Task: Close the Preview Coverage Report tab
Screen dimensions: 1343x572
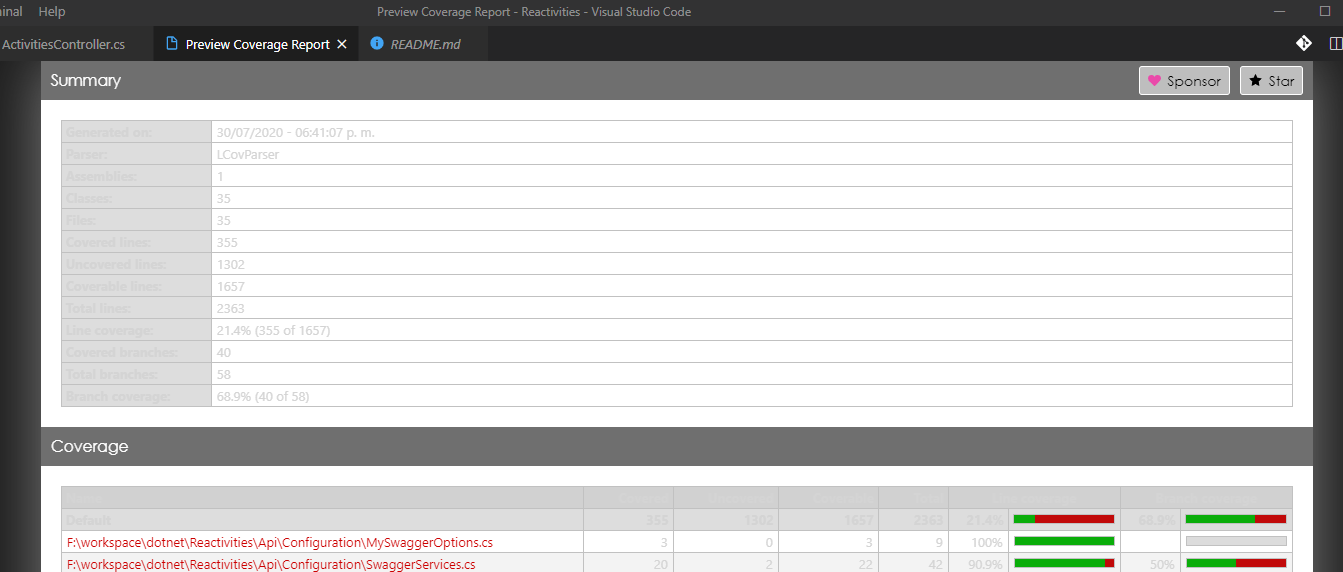Action: point(342,44)
